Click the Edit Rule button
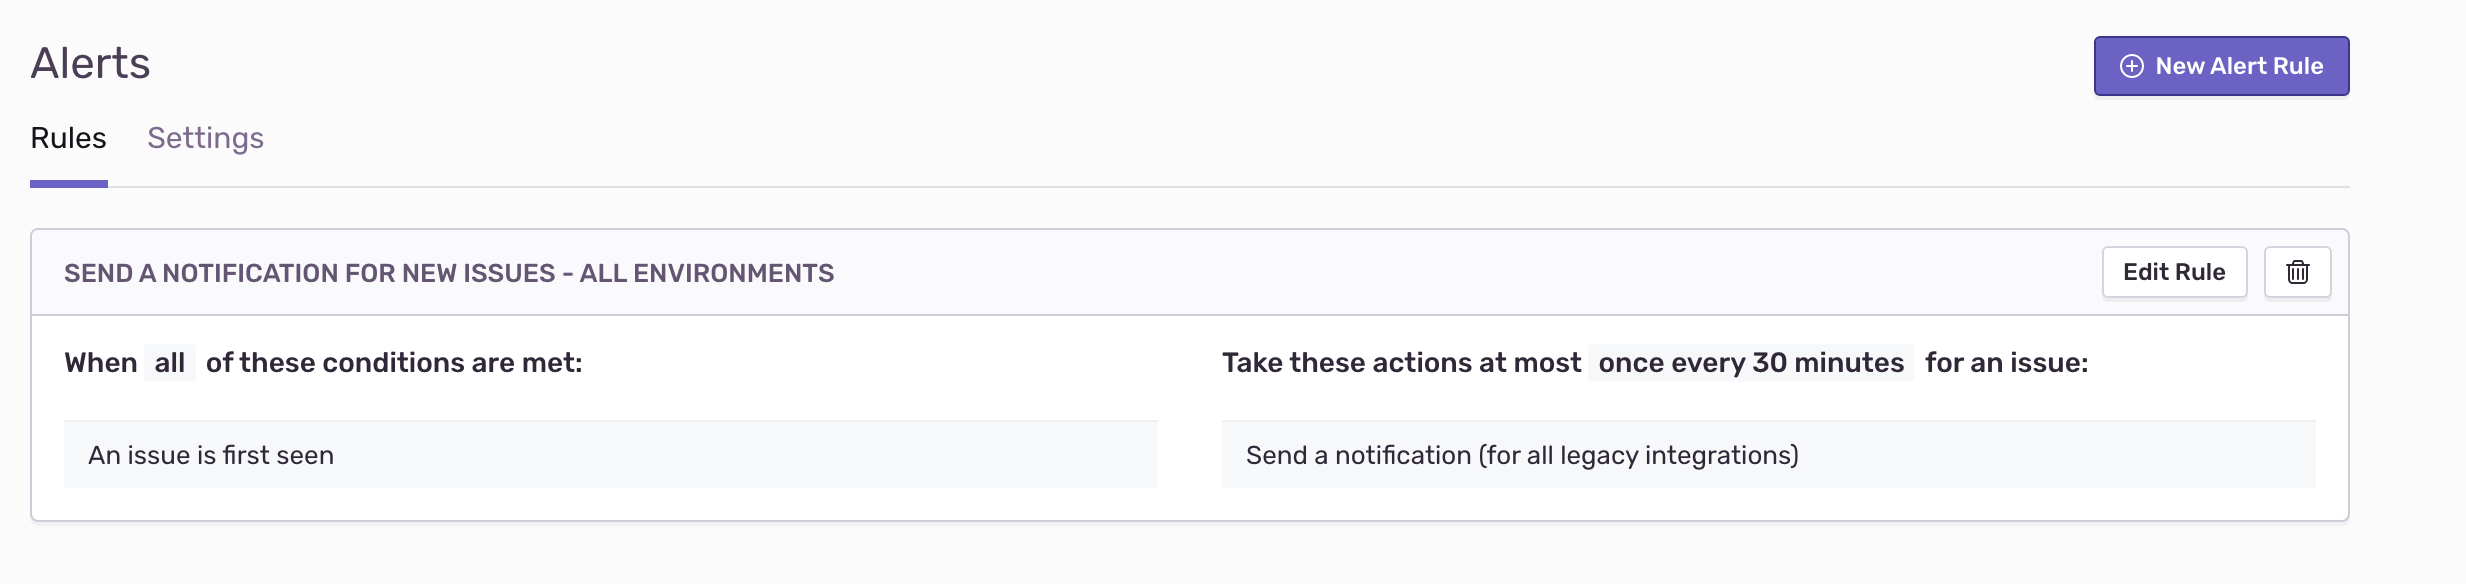The height and width of the screenshot is (584, 2466). coord(2175,271)
